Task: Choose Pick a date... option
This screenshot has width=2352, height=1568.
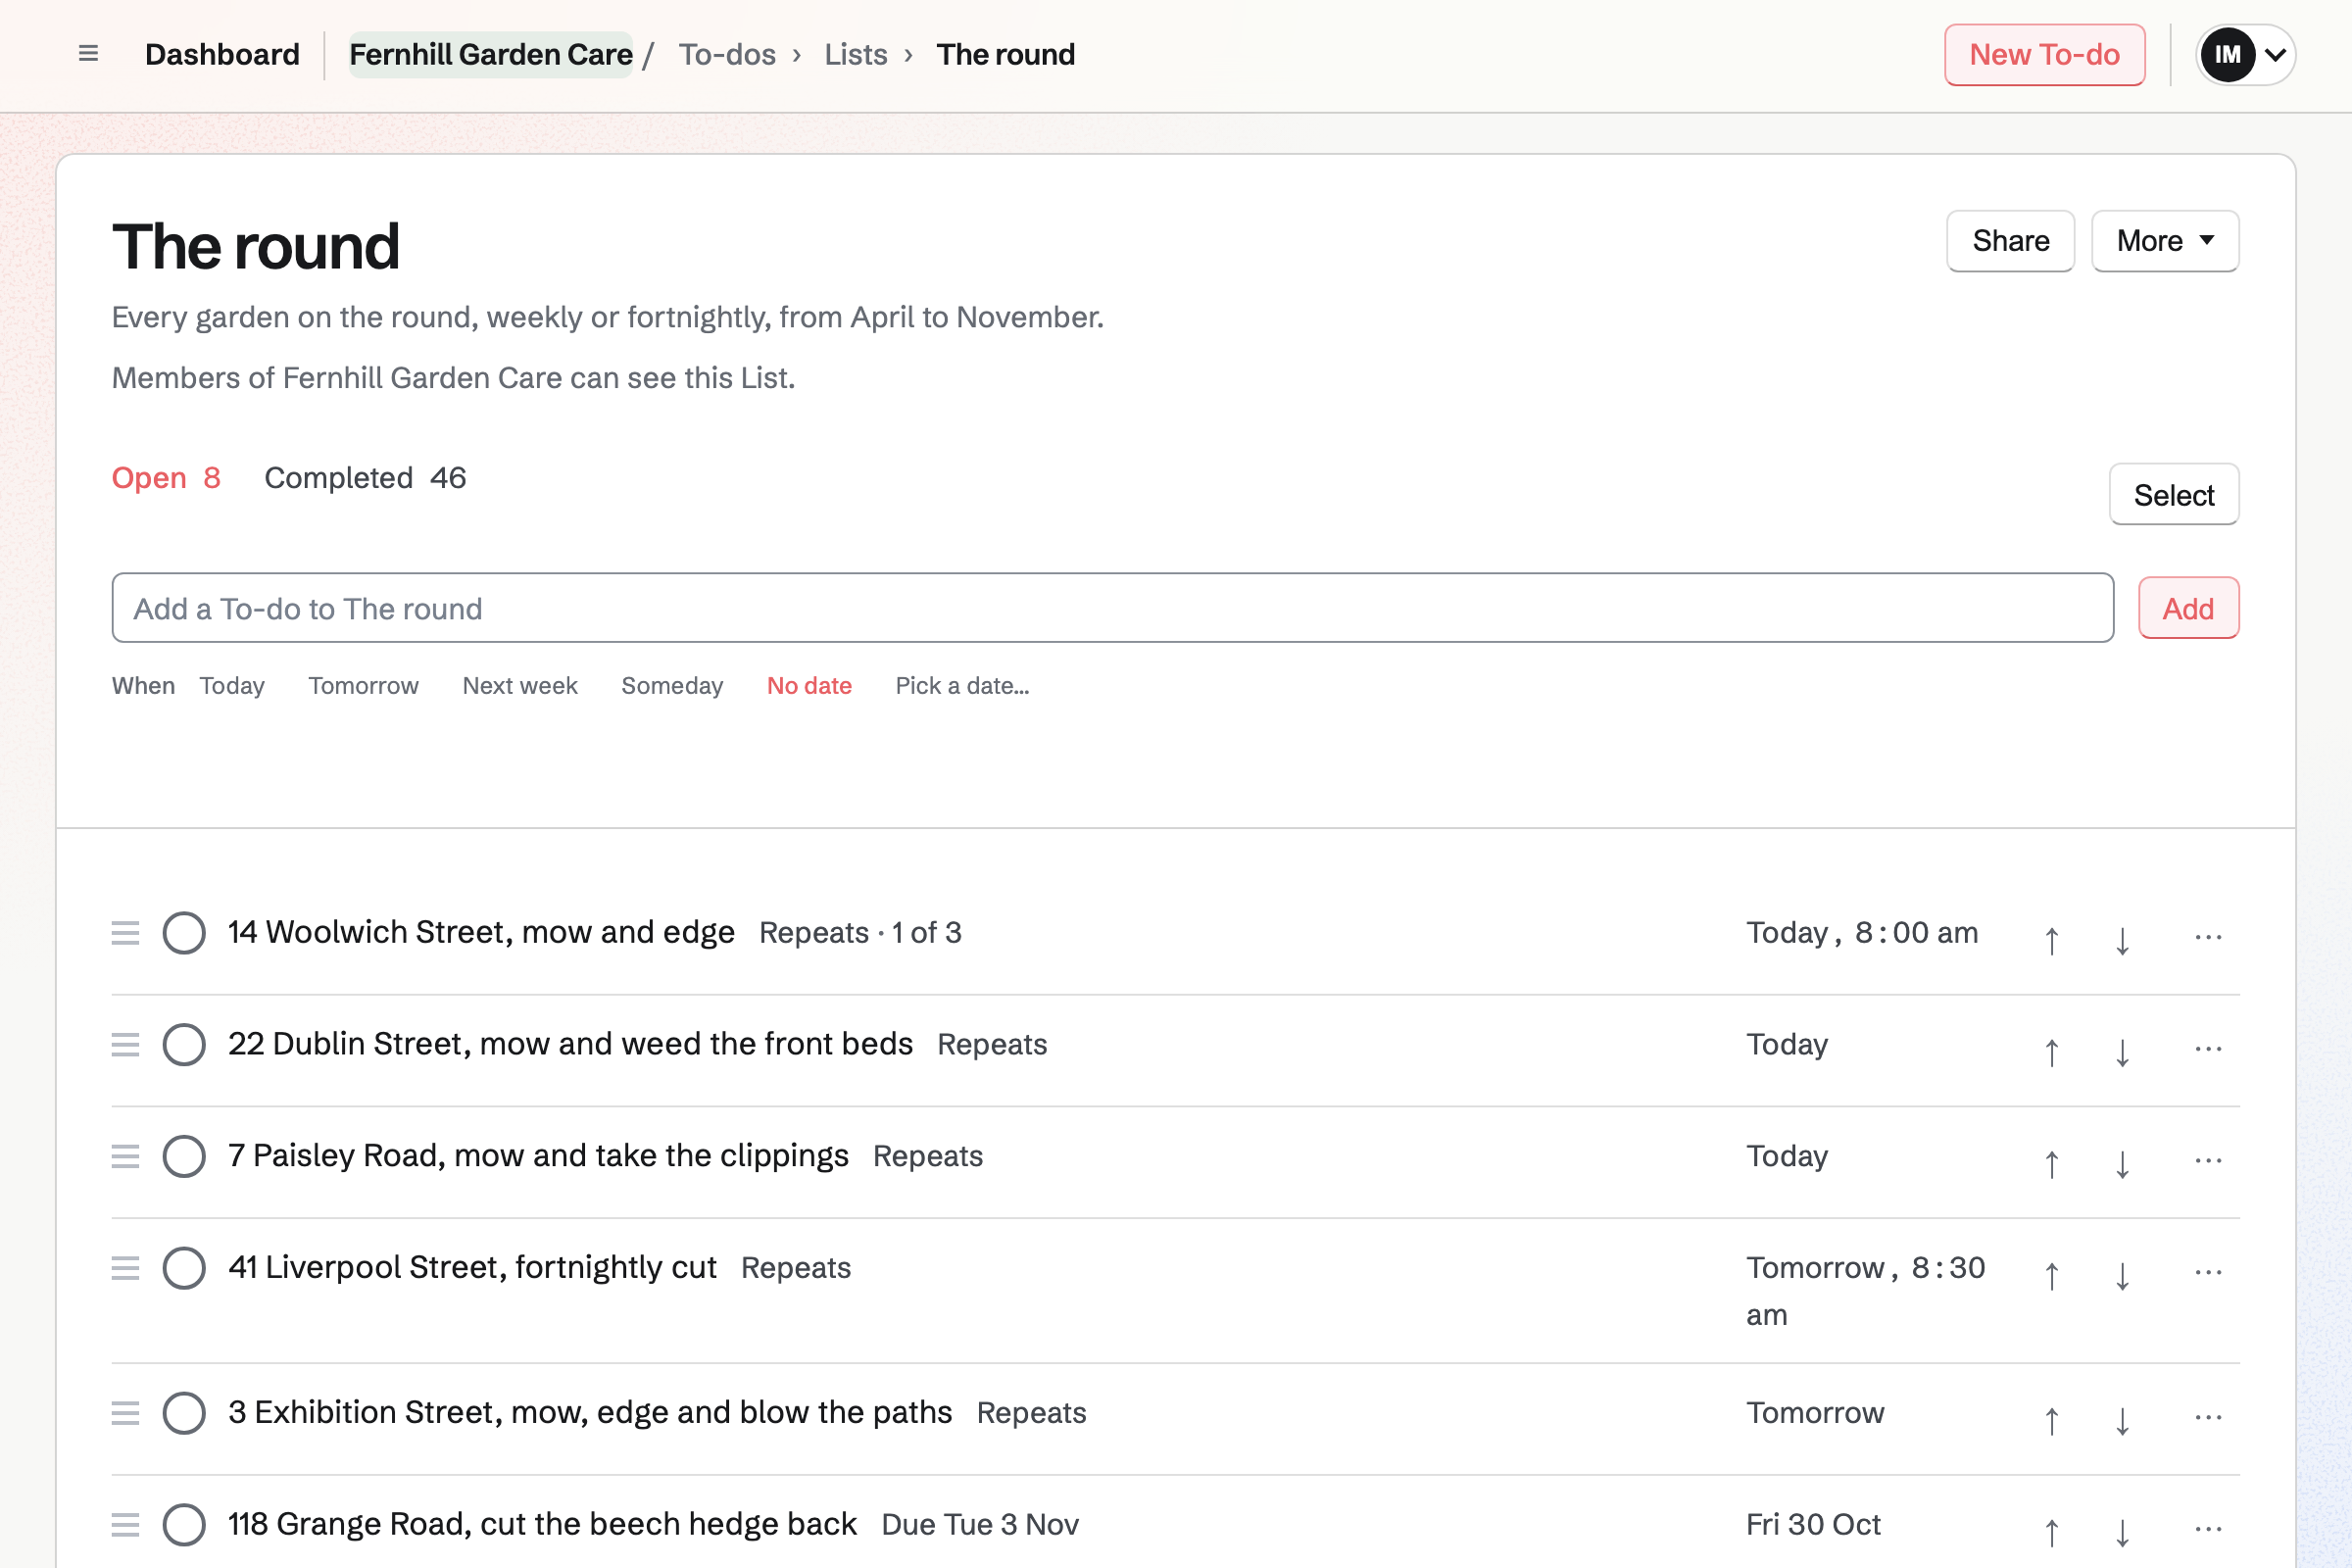Action: [962, 686]
